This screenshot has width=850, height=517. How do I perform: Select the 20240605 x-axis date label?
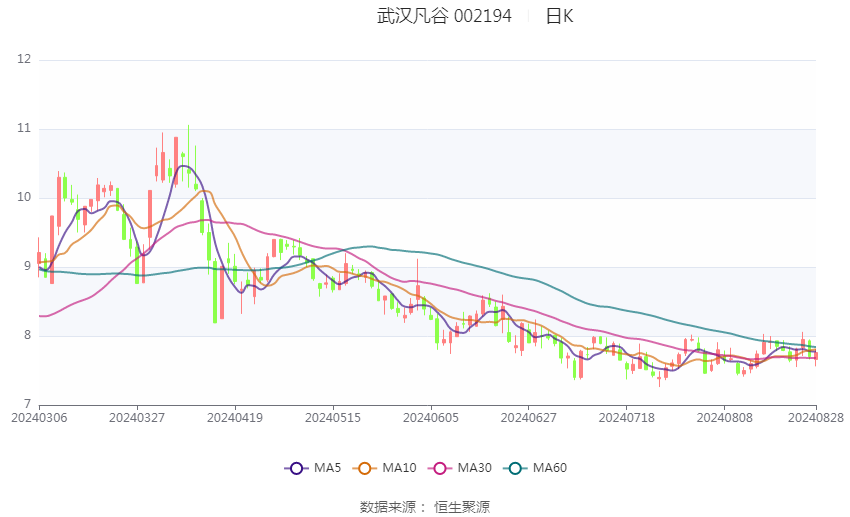click(x=431, y=418)
